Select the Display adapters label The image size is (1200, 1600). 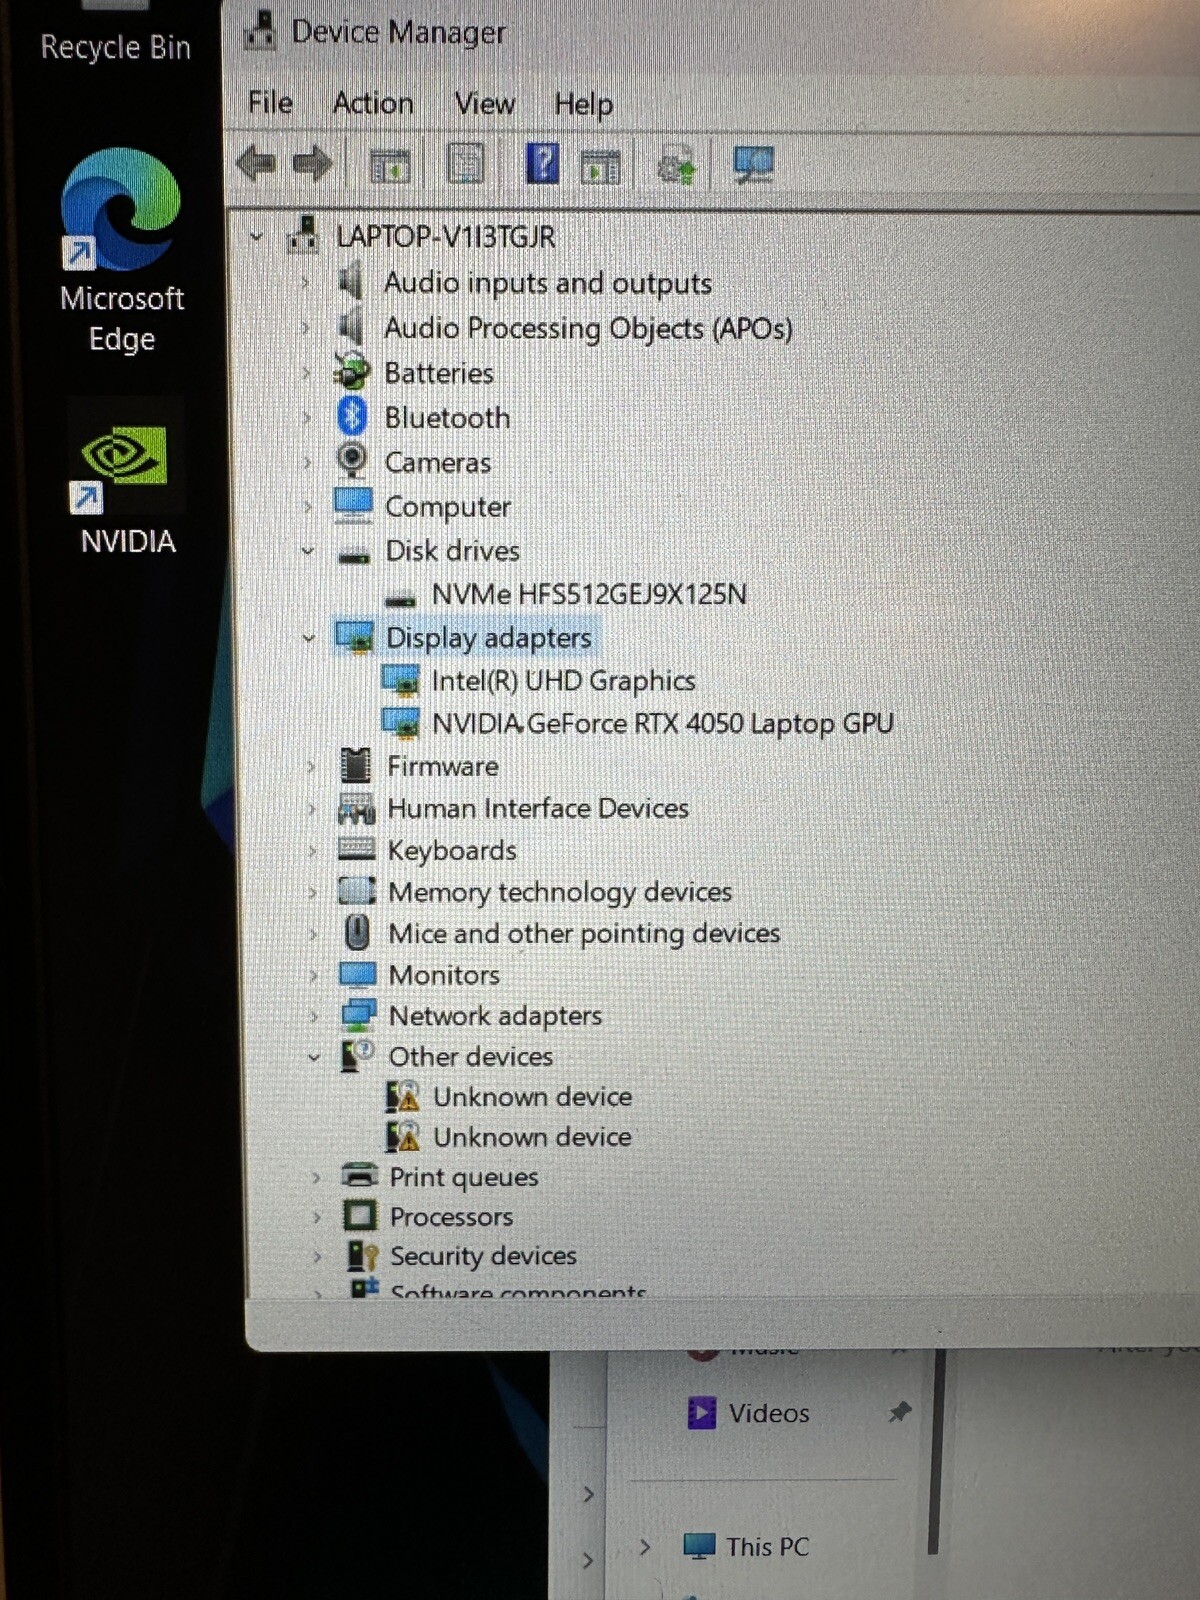click(x=489, y=638)
